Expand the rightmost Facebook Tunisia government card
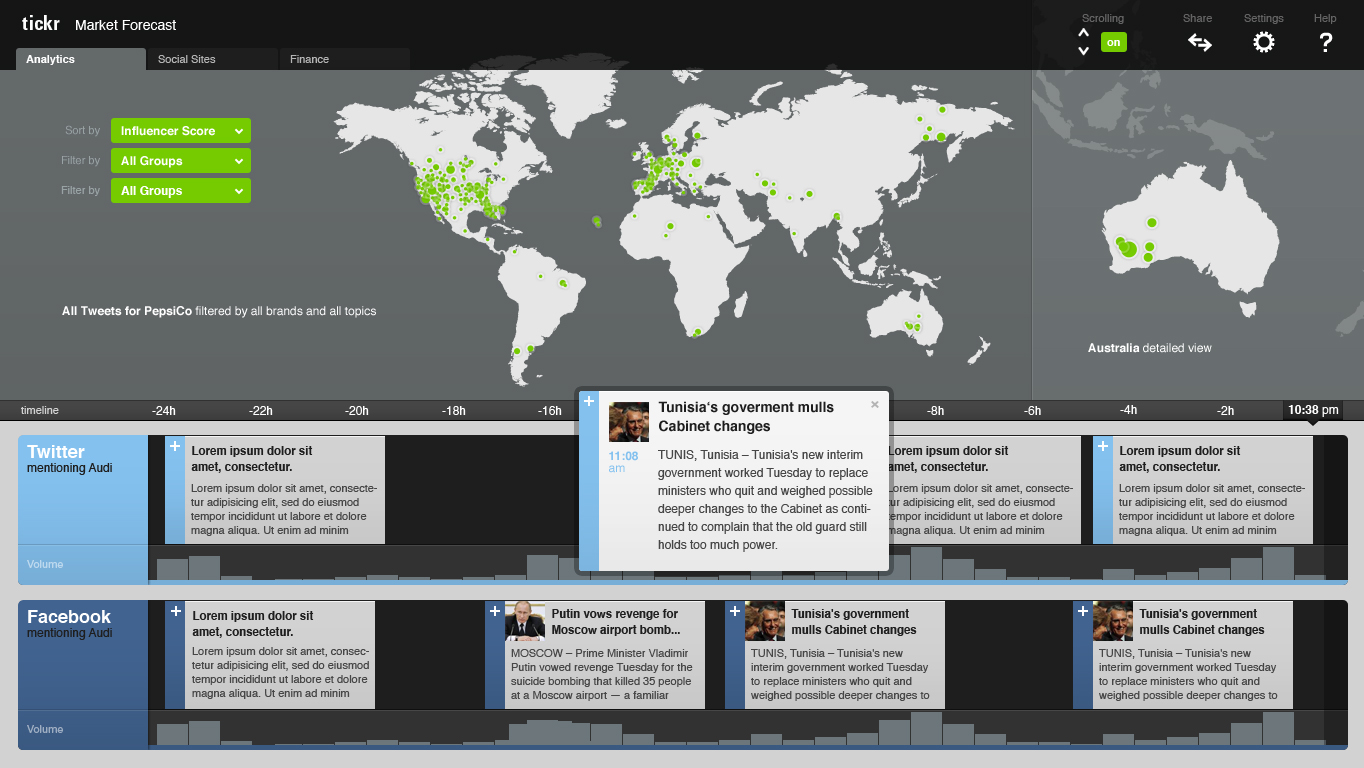This screenshot has height=768, width=1364. point(1083,611)
